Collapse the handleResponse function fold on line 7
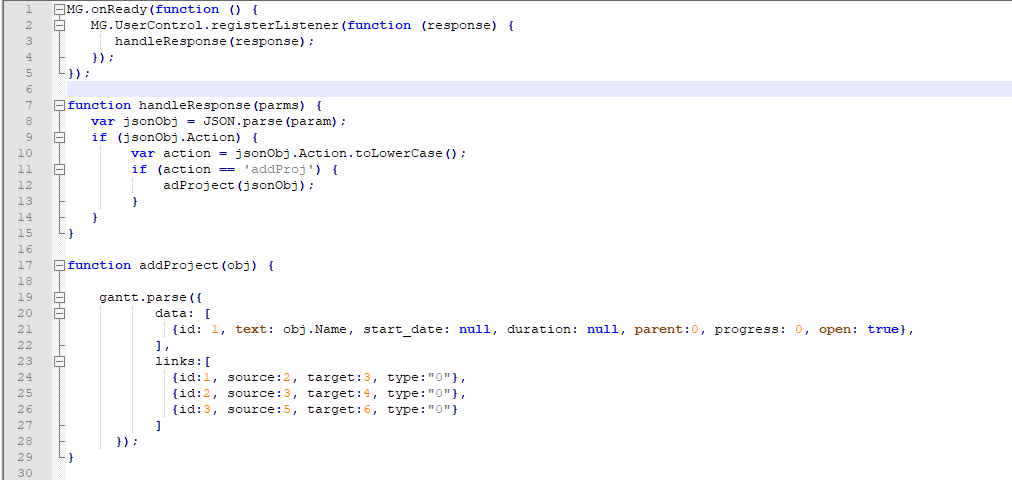This screenshot has height=480, width=1012. click(x=59, y=105)
